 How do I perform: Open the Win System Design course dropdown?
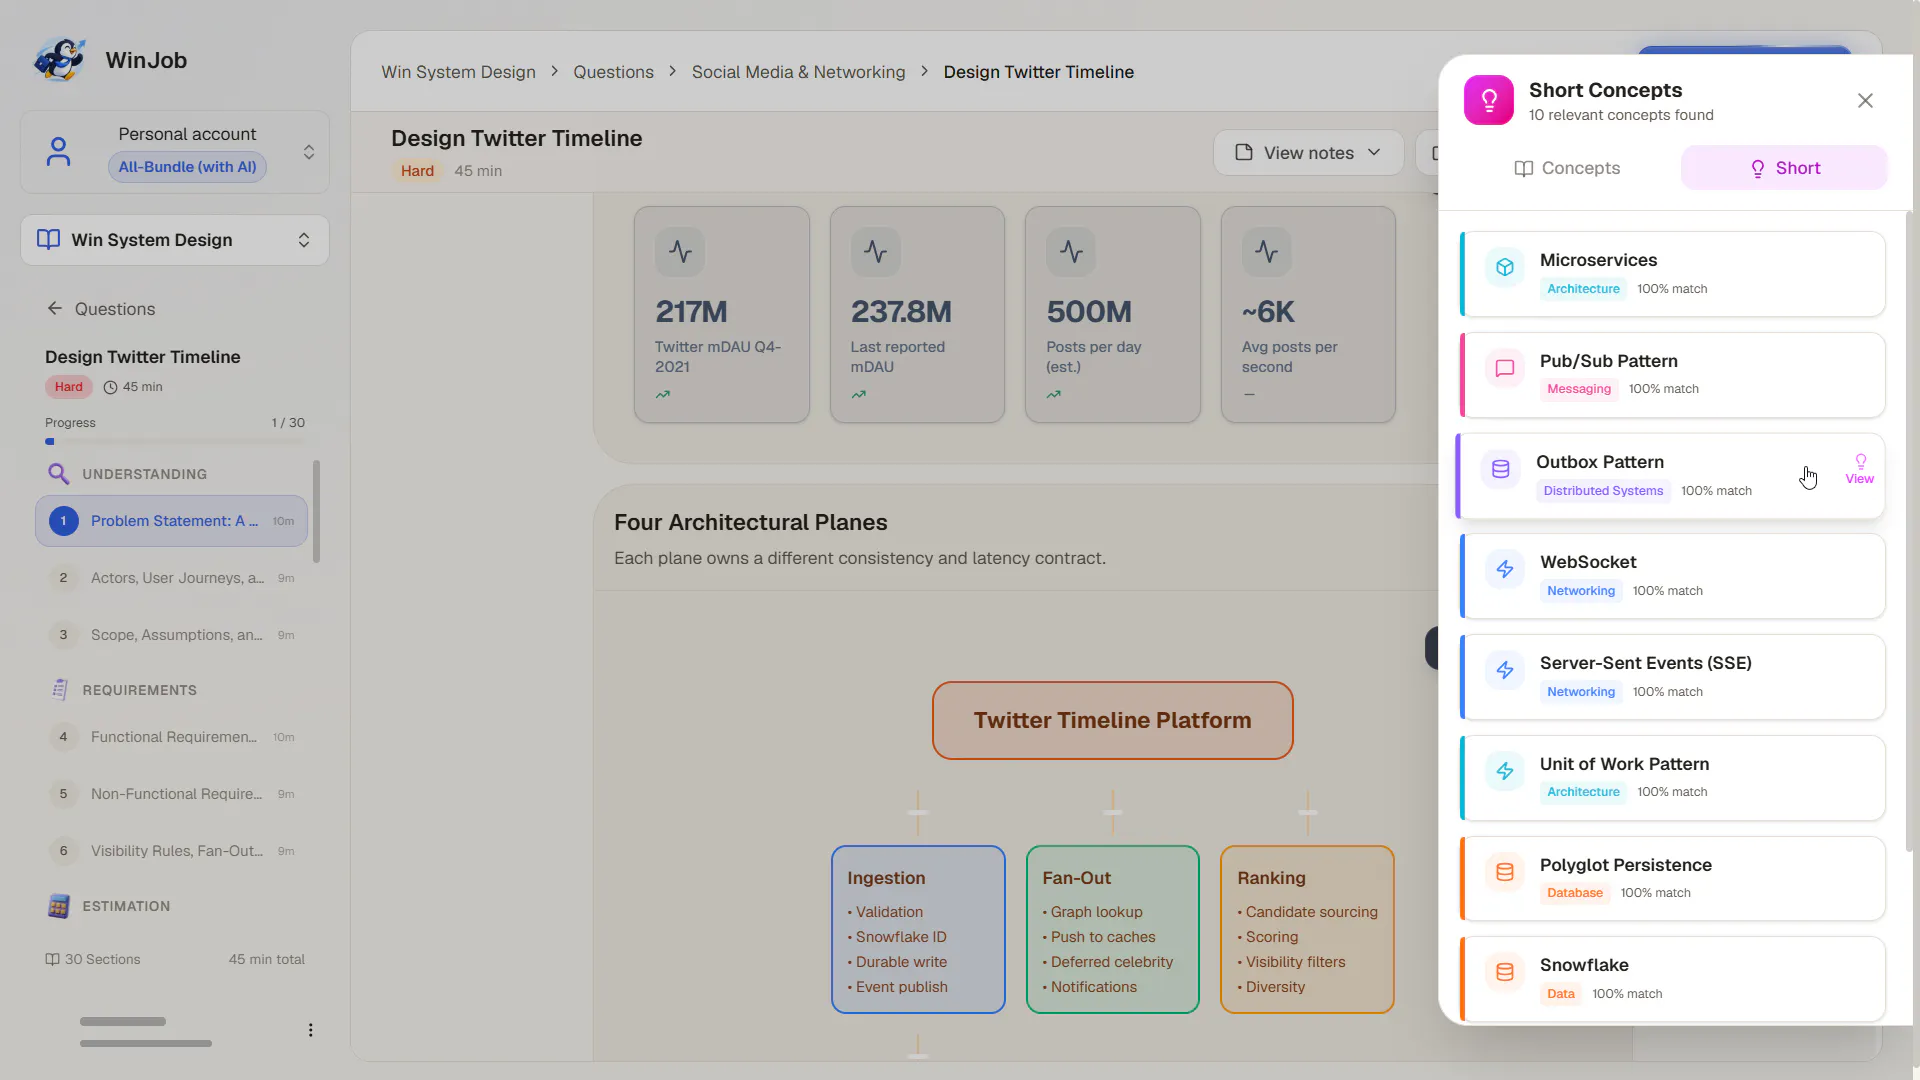pyautogui.click(x=175, y=240)
